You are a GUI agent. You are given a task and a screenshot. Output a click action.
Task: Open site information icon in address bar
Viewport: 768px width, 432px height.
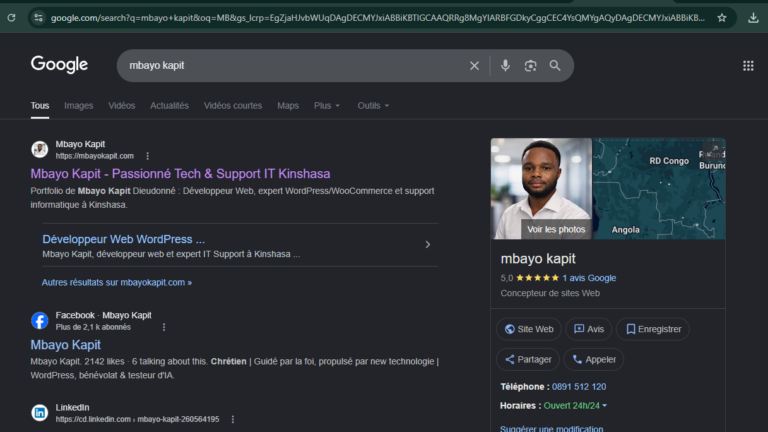coord(38,18)
